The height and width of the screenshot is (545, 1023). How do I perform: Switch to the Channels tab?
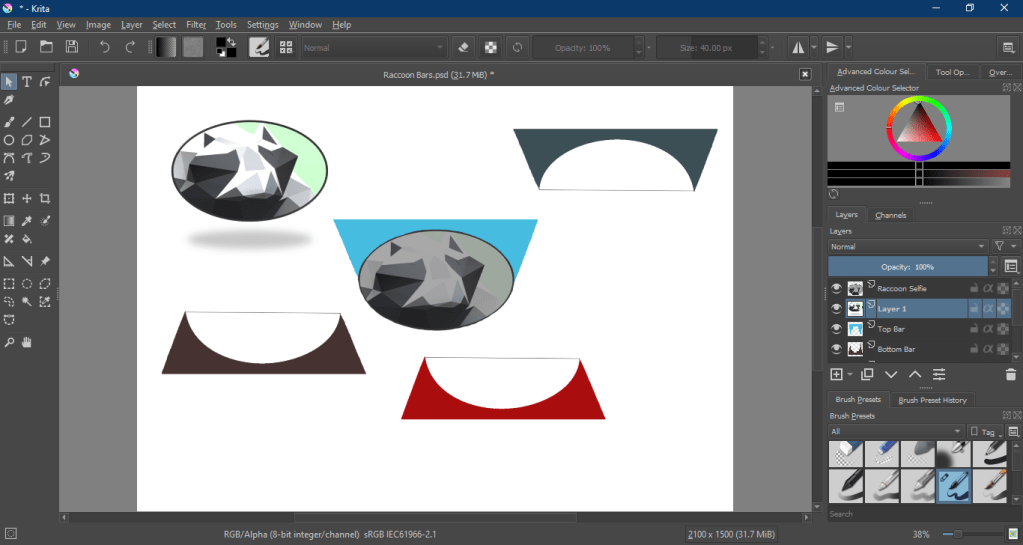(x=890, y=215)
